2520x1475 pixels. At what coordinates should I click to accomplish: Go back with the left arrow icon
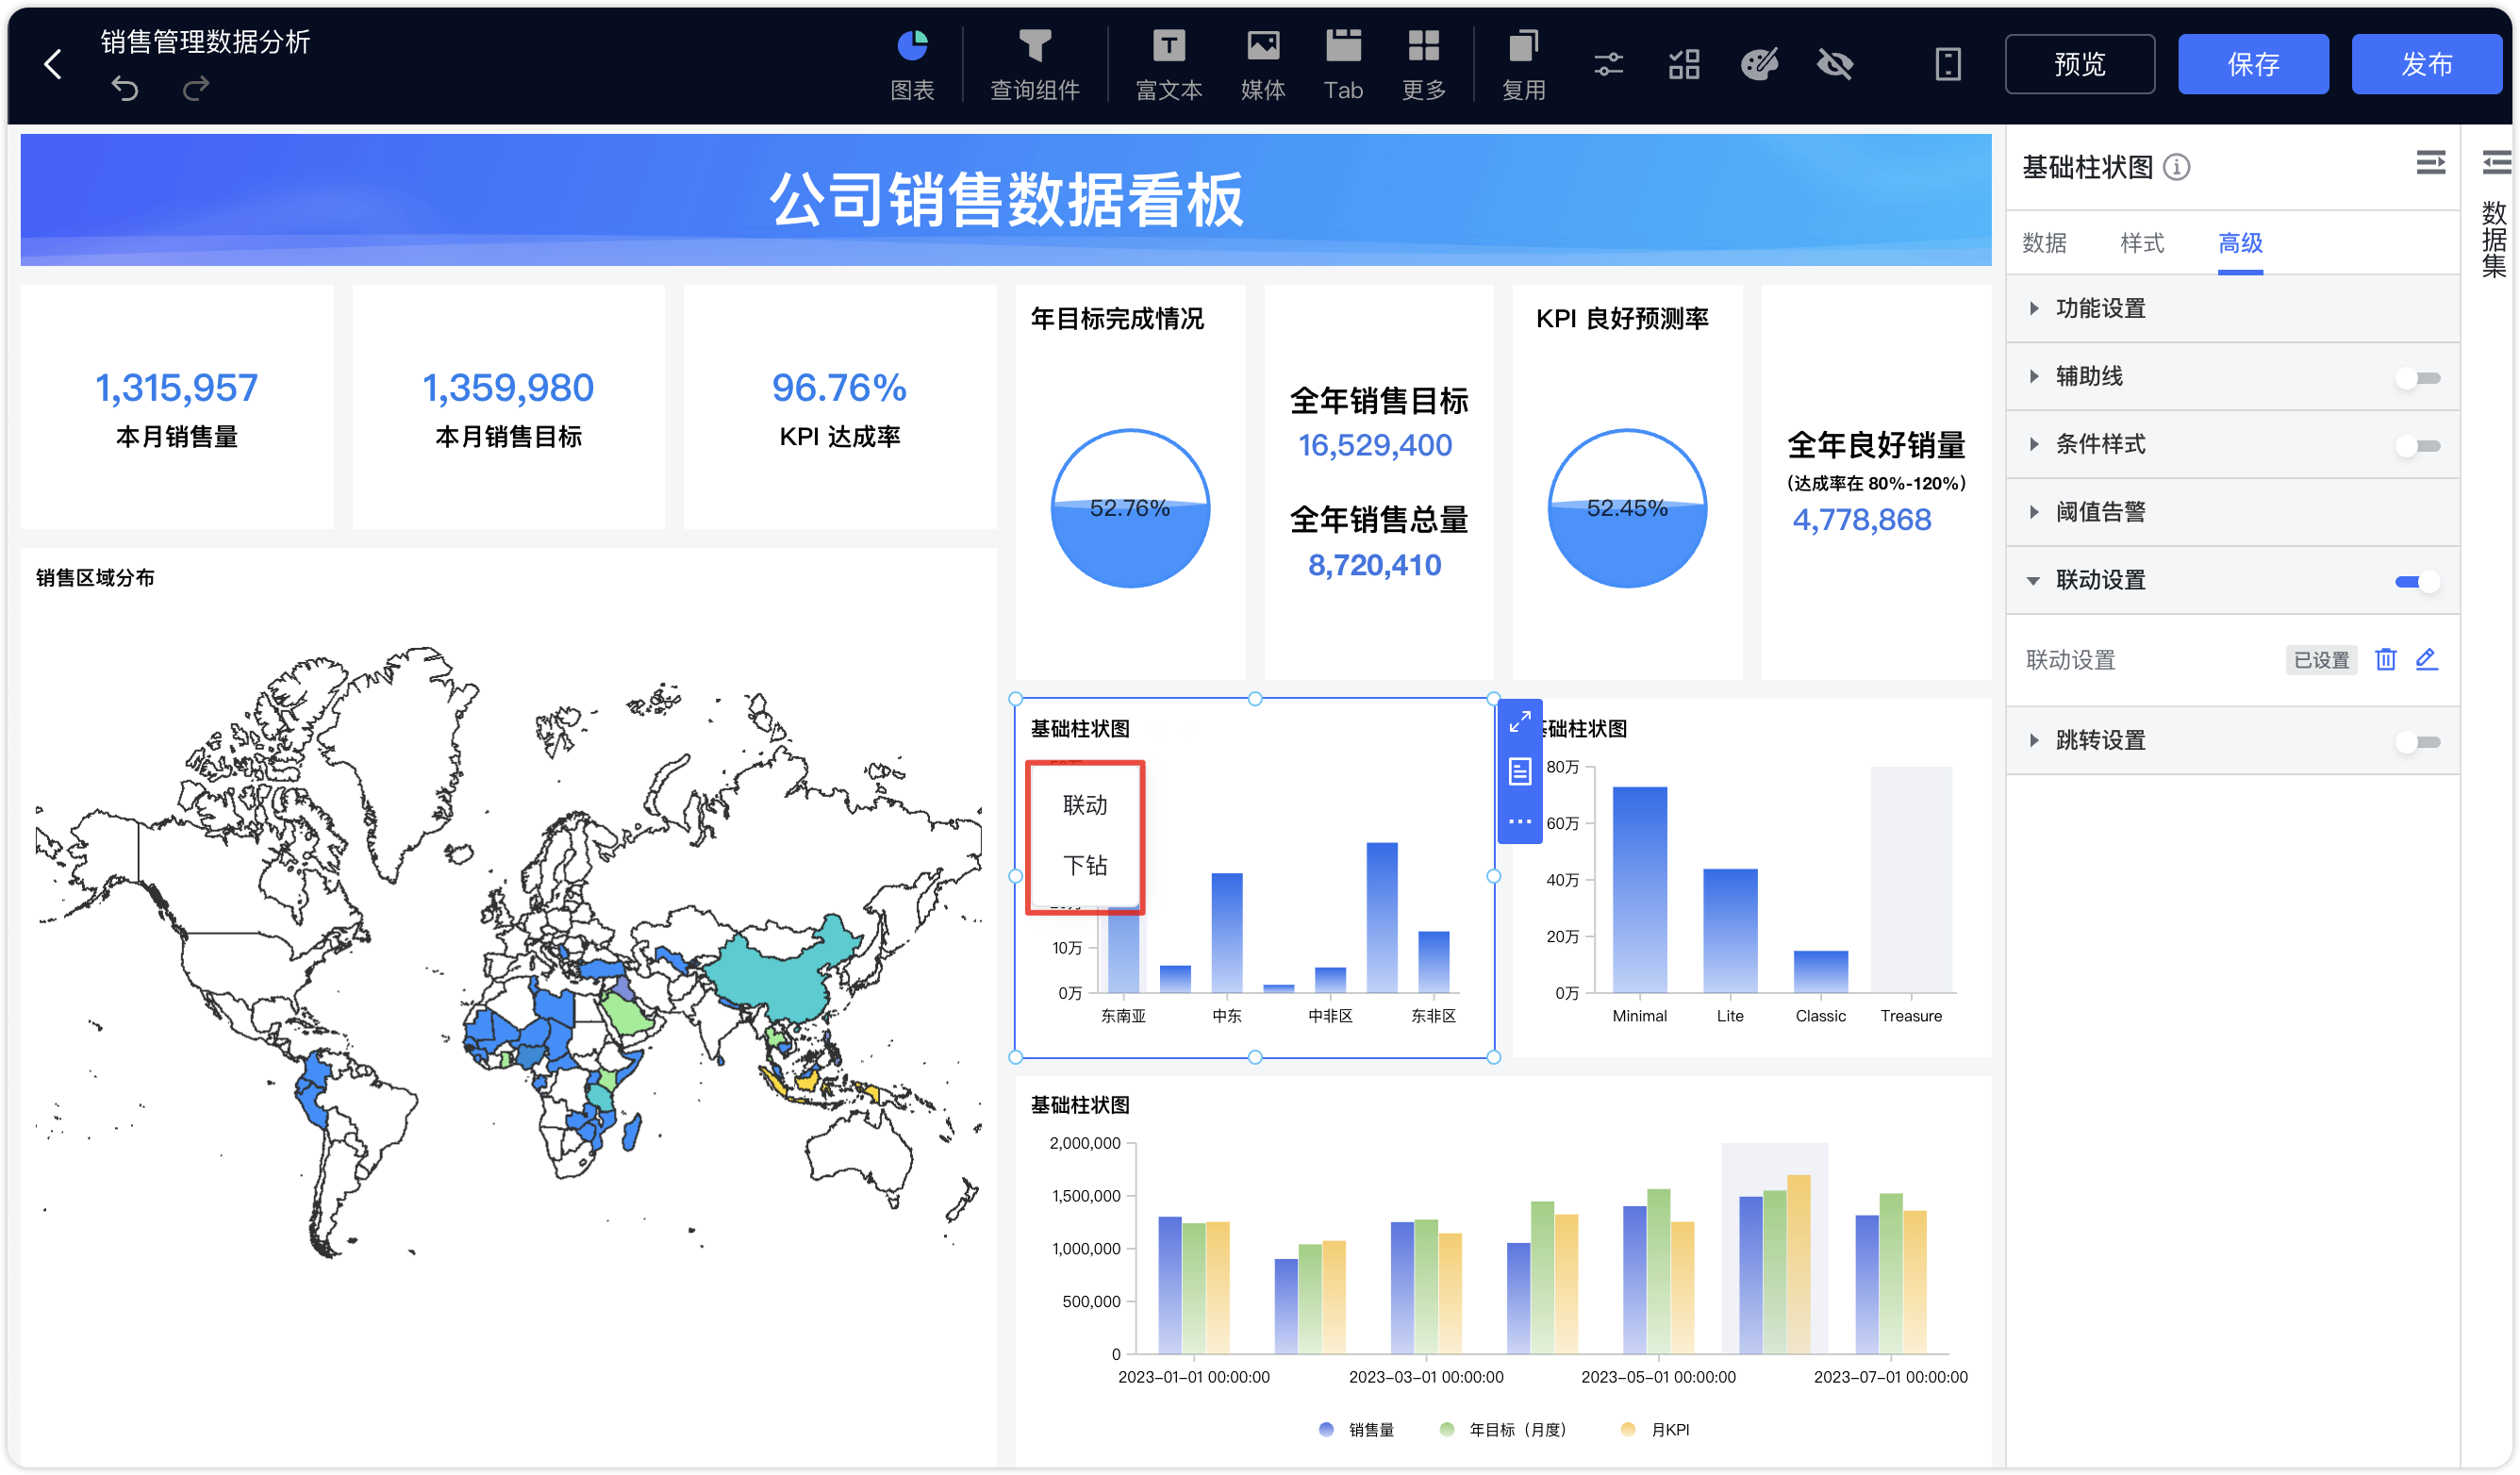coord(53,64)
